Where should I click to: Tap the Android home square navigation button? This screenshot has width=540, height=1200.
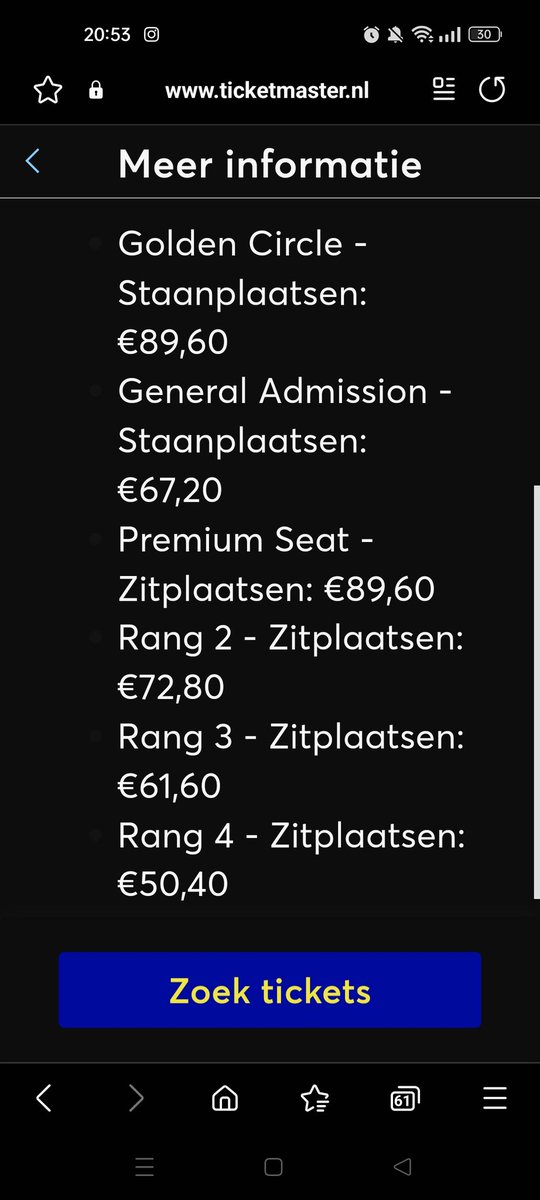tap(273, 1166)
